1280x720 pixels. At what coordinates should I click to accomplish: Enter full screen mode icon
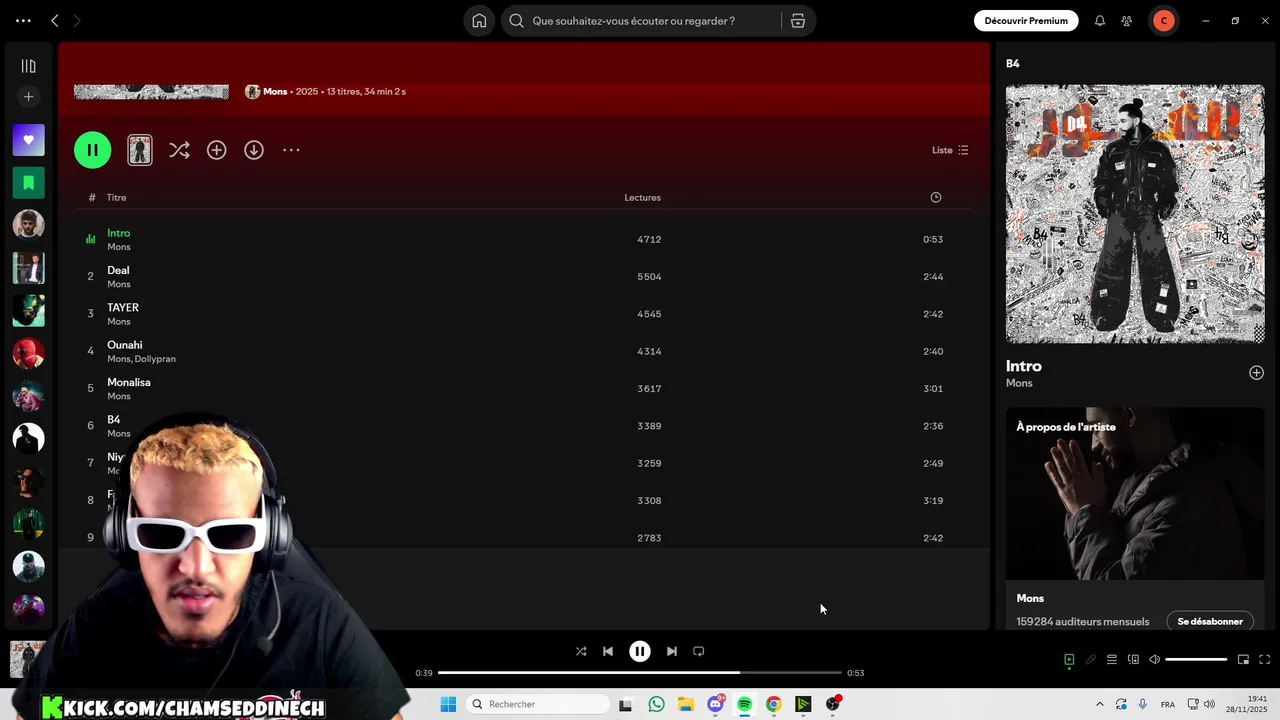point(1264,659)
